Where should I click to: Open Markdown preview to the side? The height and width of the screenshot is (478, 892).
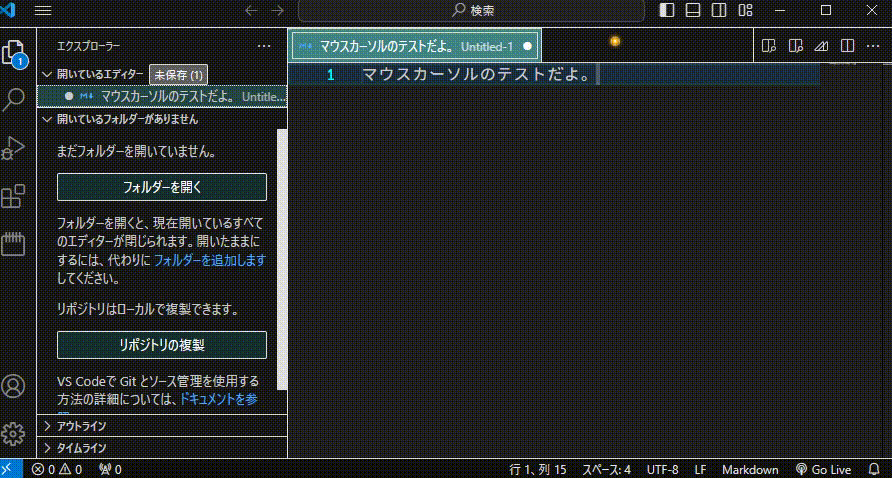[795, 46]
